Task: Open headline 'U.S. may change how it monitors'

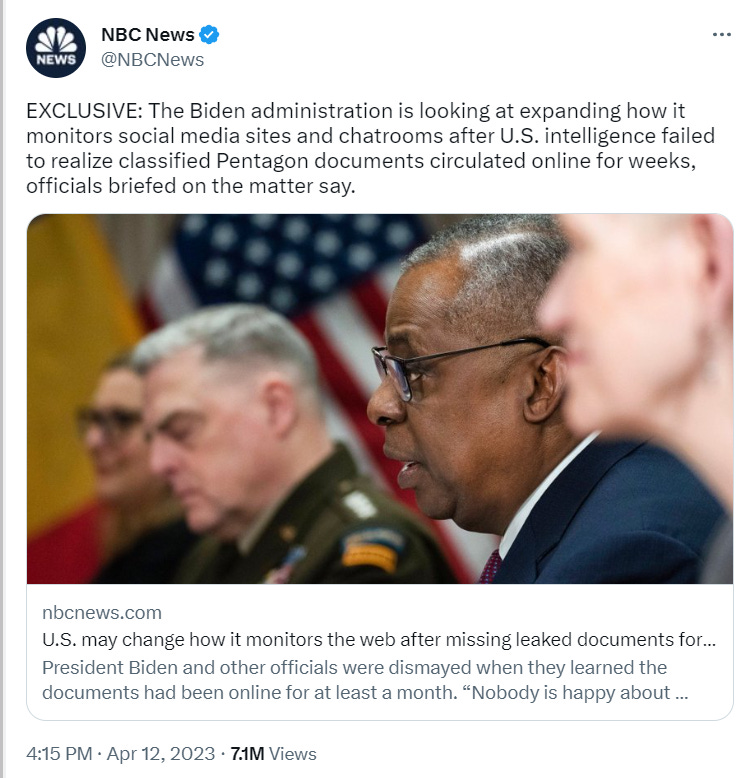Action: coord(379,639)
